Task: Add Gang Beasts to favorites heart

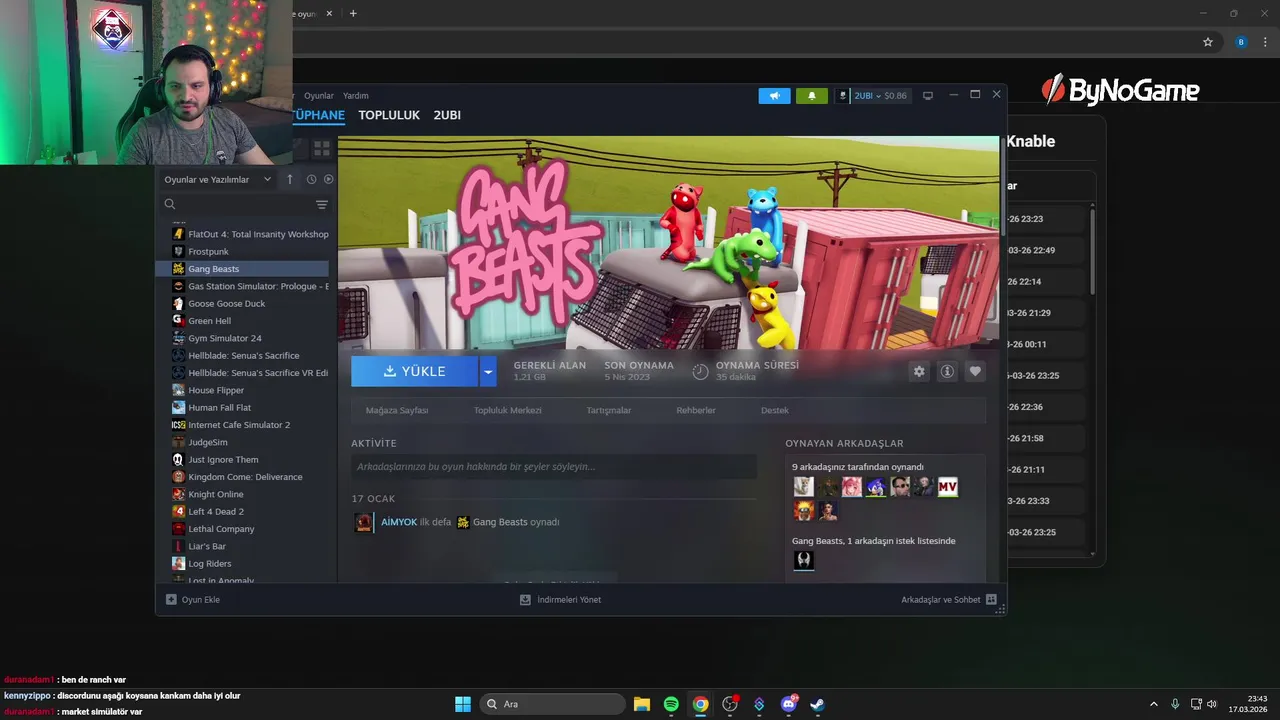Action: [975, 371]
